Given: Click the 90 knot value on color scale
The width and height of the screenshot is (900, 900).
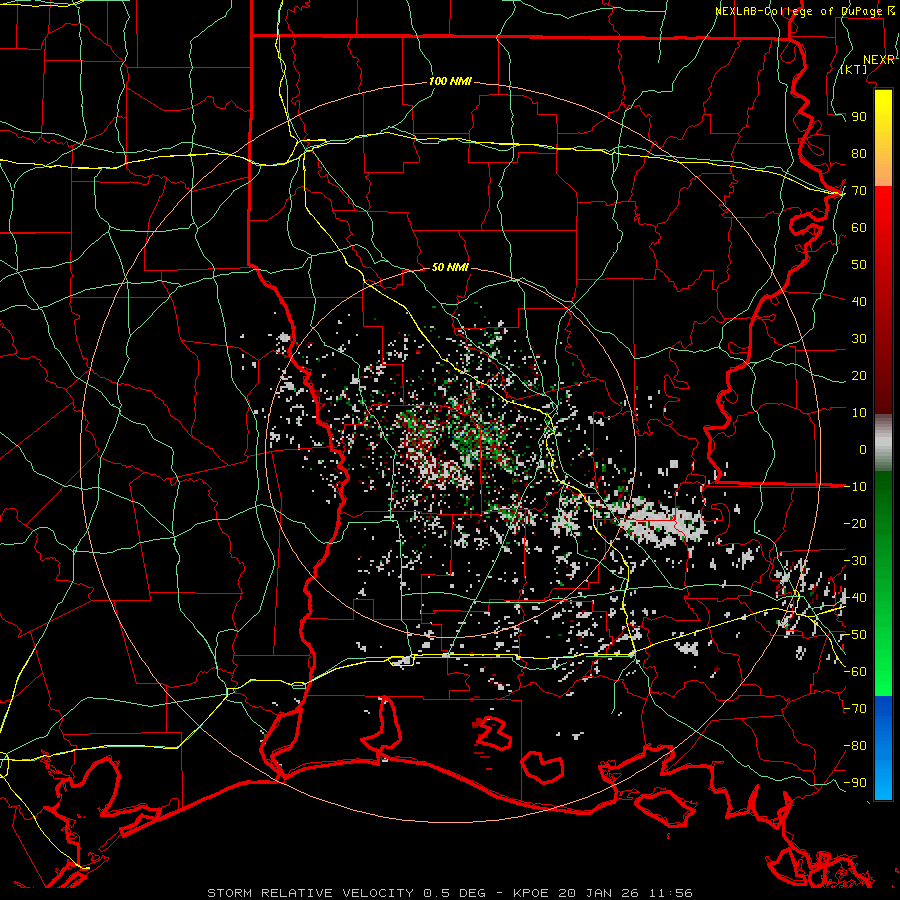Looking at the screenshot, I should [859, 117].
